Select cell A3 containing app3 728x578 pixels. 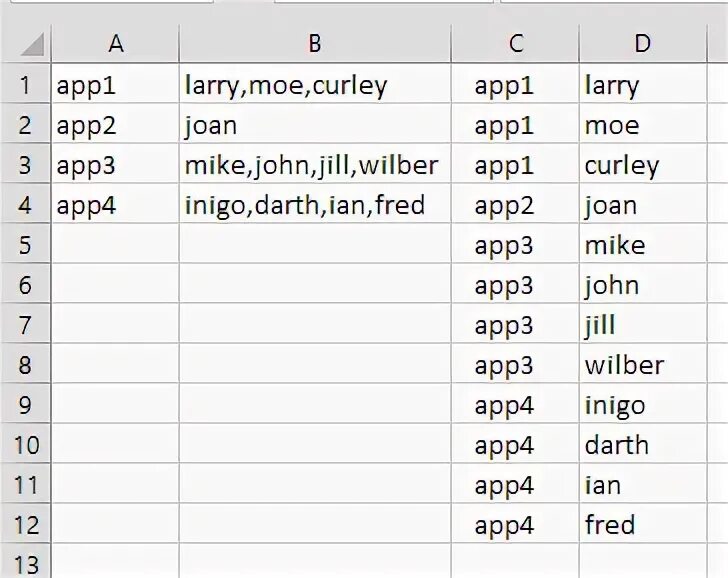pyautogui.click(x=115, y=166)
